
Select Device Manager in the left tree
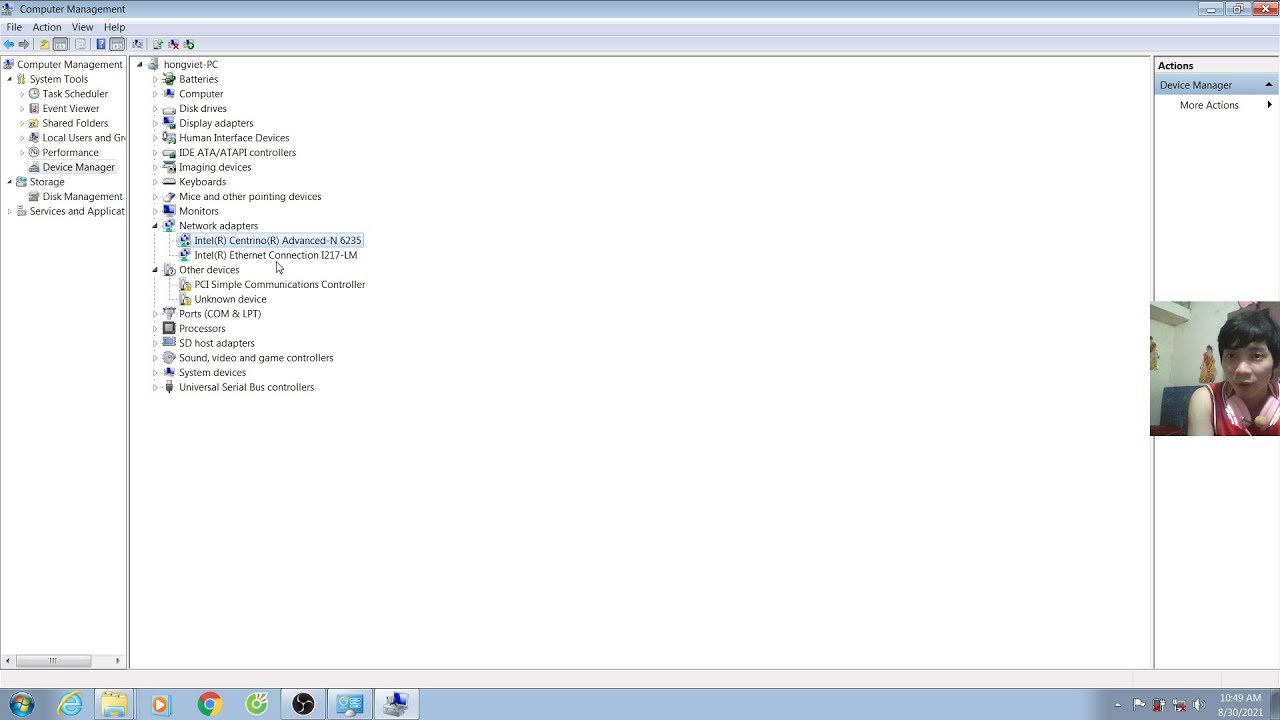pos(78,167)
